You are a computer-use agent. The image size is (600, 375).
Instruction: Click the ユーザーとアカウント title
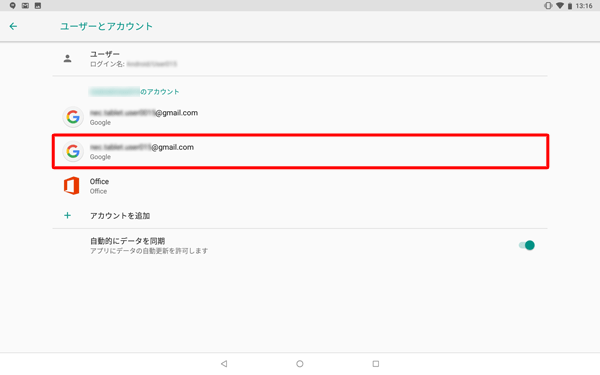106,26
